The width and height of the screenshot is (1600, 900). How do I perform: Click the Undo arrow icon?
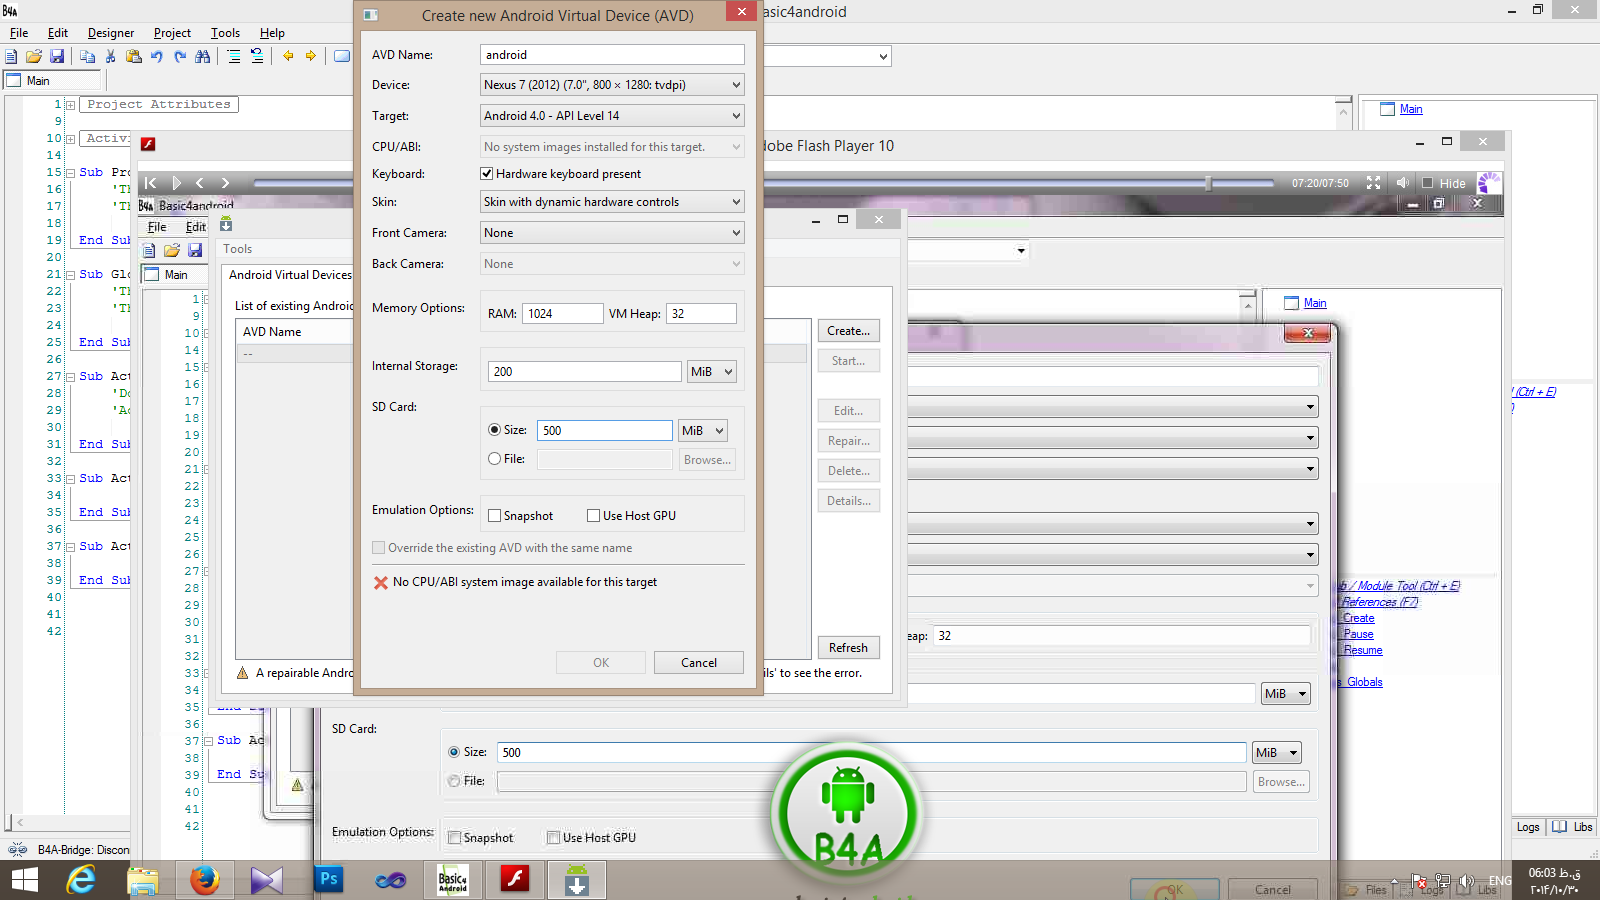157,56
